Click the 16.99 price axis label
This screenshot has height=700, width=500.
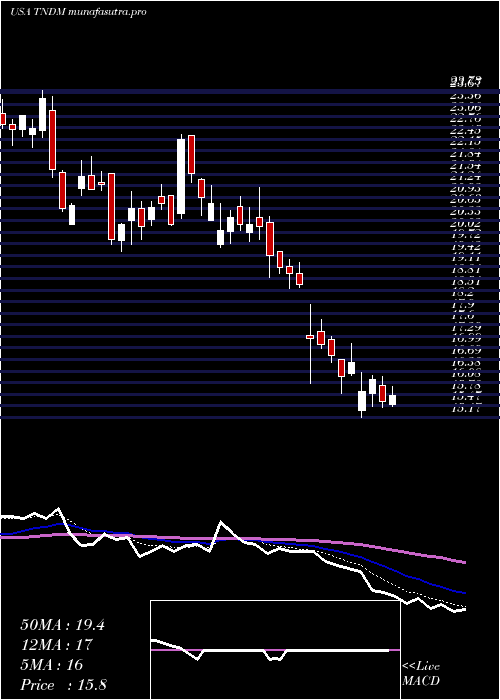(x=466, y=339)
